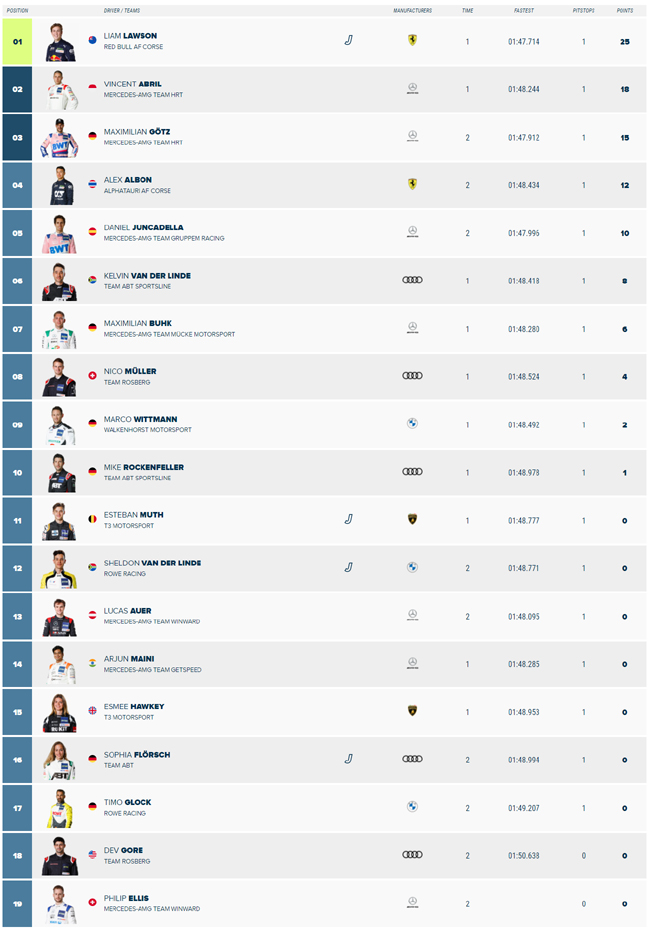This screenshot has width=650, height=930.
Task: Open Daniel Juncadella's driver portrait
Action: pos(60,234)
